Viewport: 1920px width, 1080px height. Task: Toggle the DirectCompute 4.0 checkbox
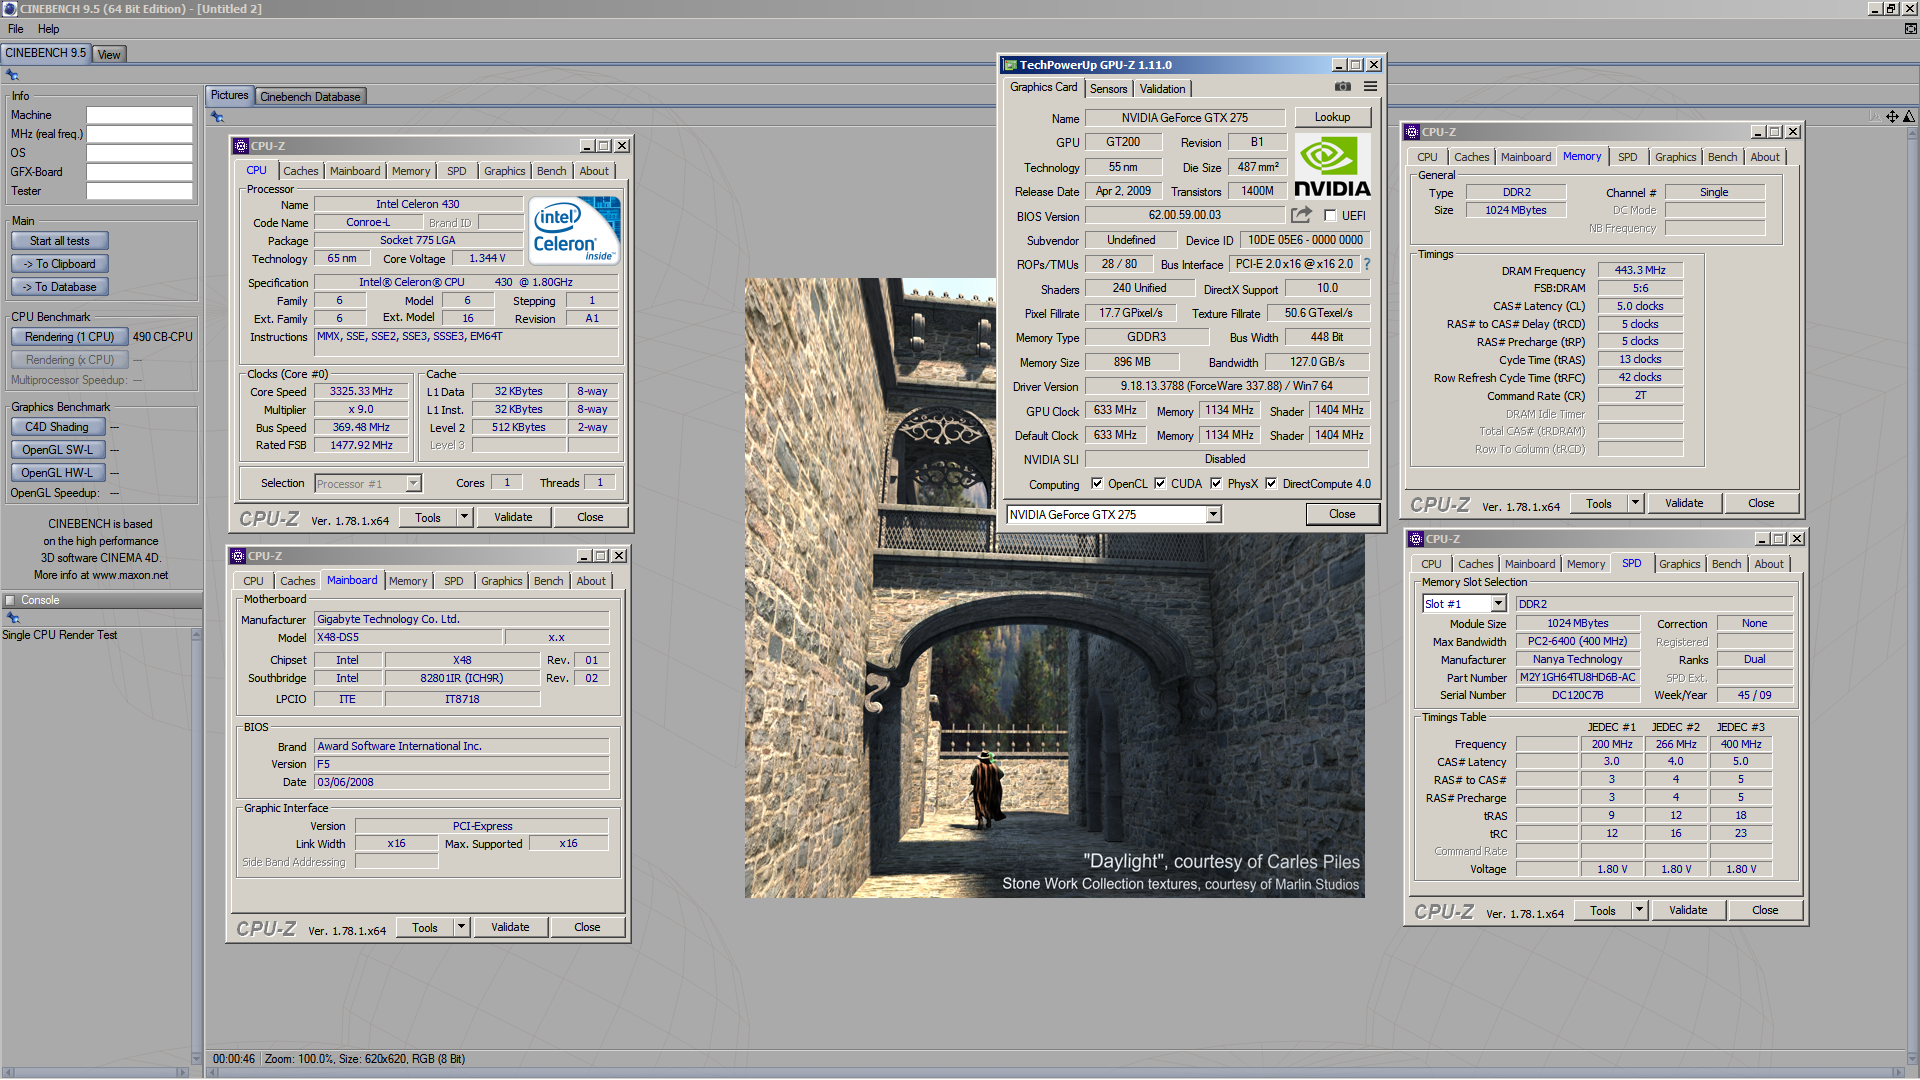[x=1271, y=484]
